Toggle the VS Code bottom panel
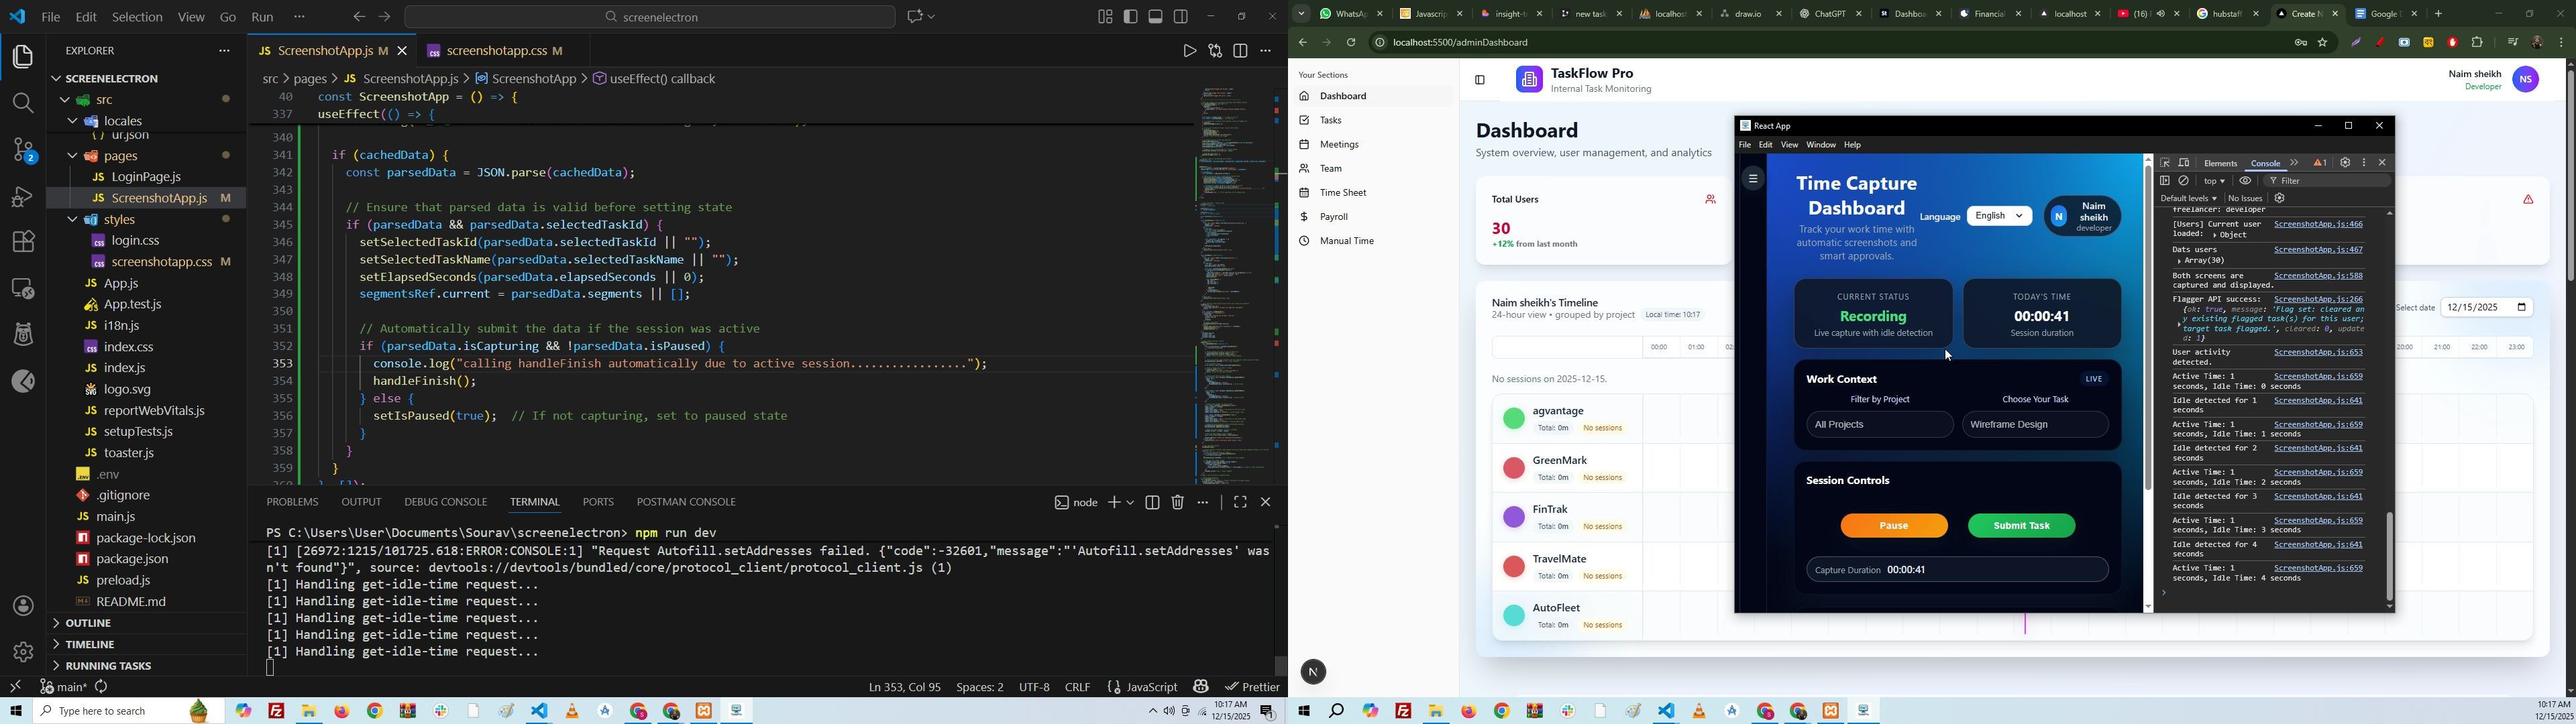The image size is (2576, 724). click(x=1156, y=17)
